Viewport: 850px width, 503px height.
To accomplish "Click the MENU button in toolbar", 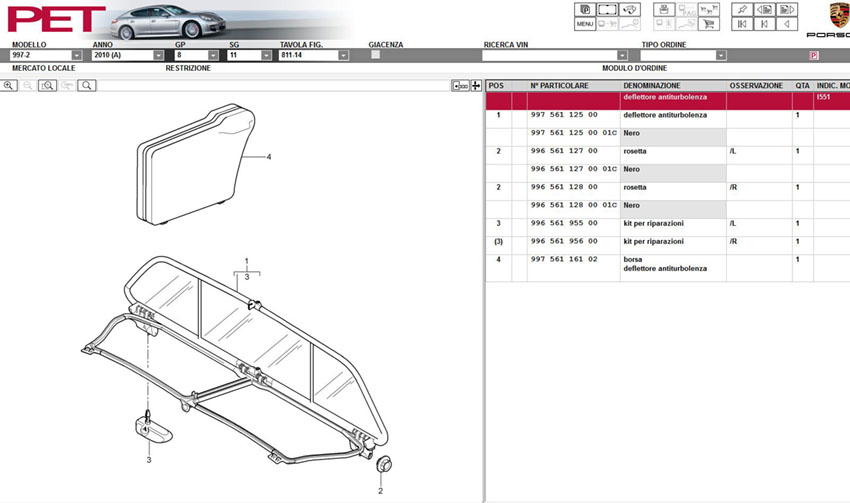I will (585, 24).
